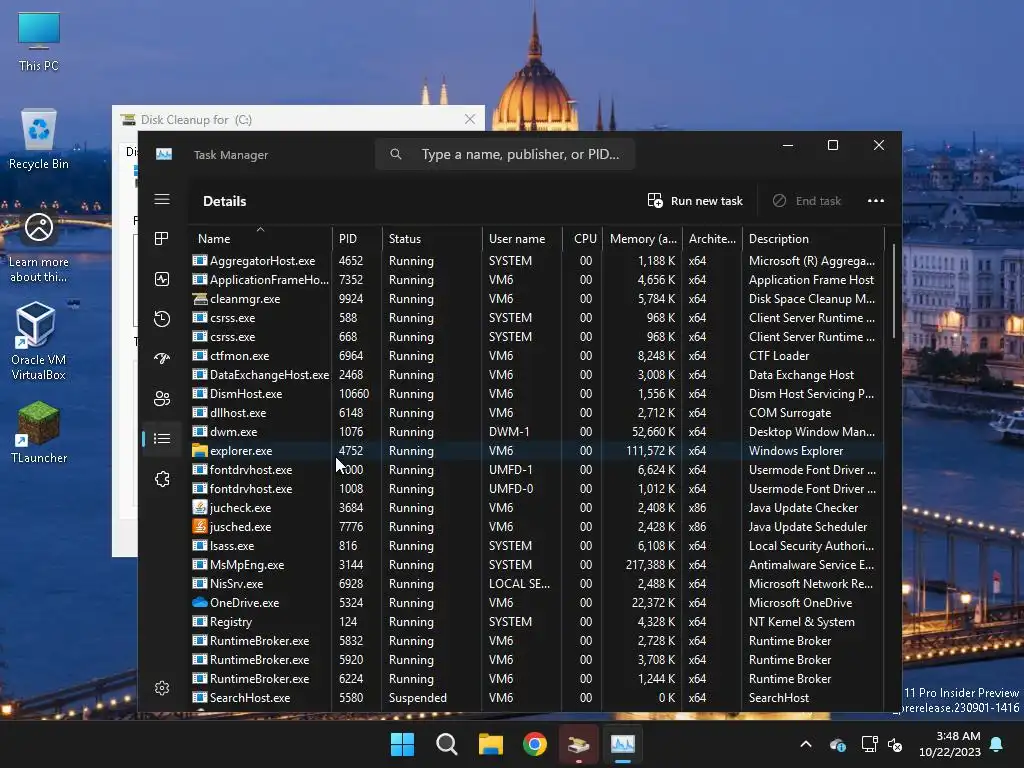This screenshot has width=1024, height=768.
Task: Select the dwm.exe process
Action: point(537,432)
